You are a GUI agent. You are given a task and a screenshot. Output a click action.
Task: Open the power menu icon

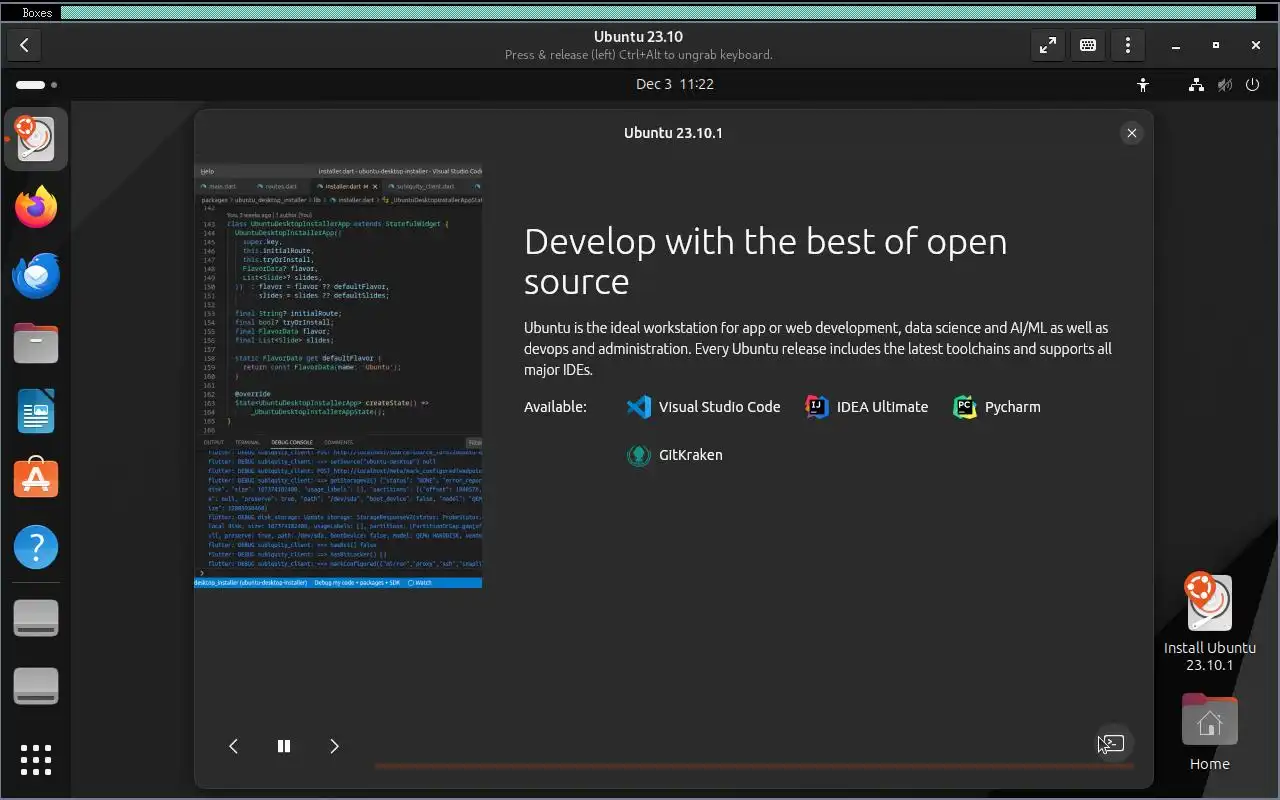pos(1252,85)
